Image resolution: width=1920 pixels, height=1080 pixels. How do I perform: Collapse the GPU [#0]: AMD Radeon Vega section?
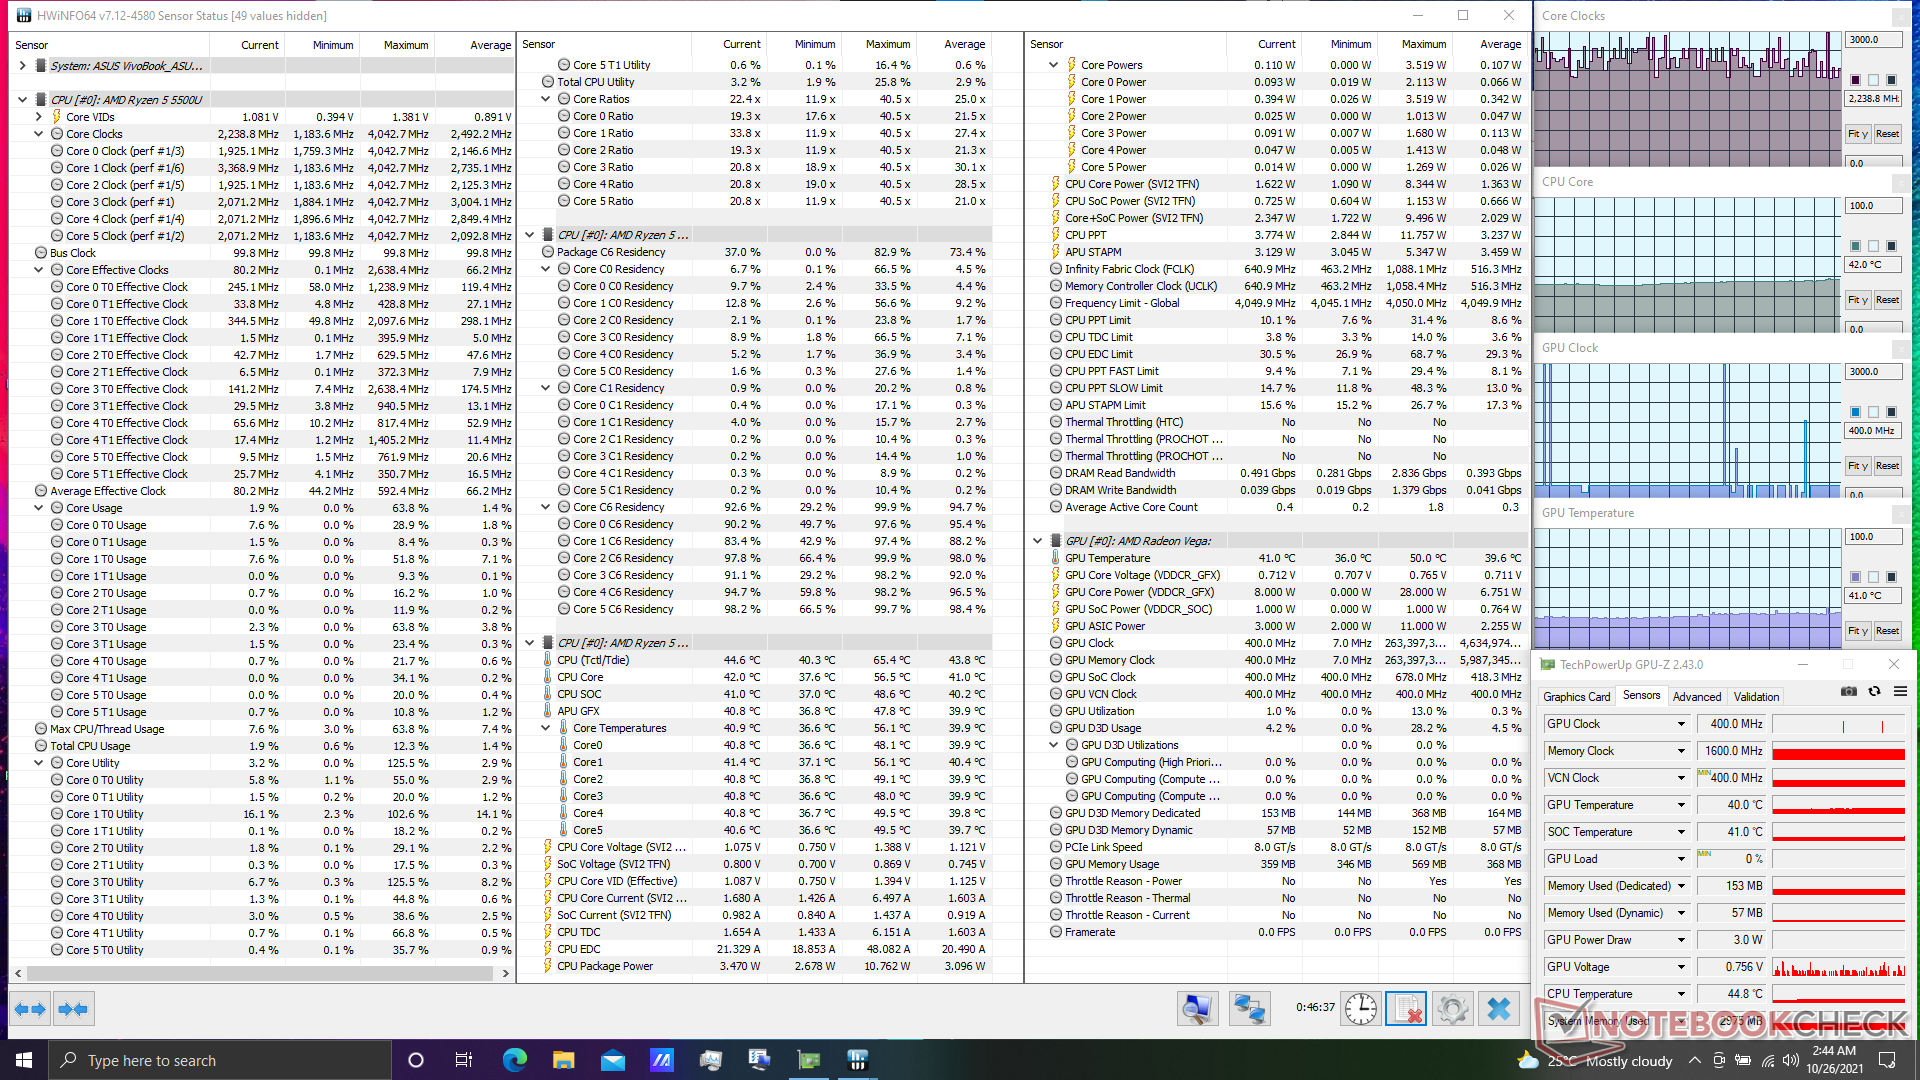1038,541
